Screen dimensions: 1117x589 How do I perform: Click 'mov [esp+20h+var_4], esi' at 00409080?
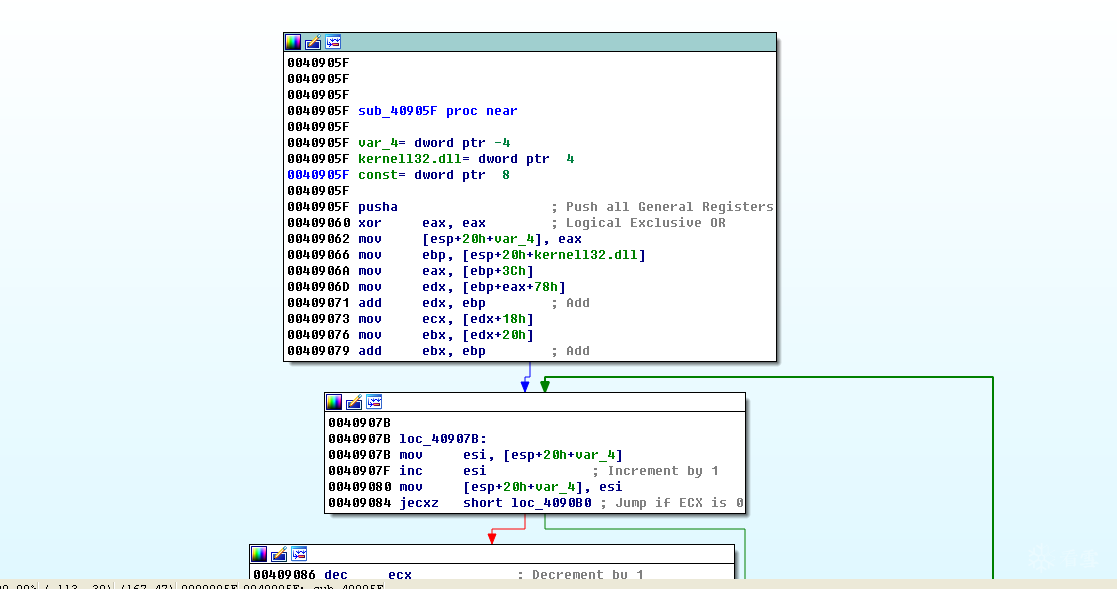511,486
